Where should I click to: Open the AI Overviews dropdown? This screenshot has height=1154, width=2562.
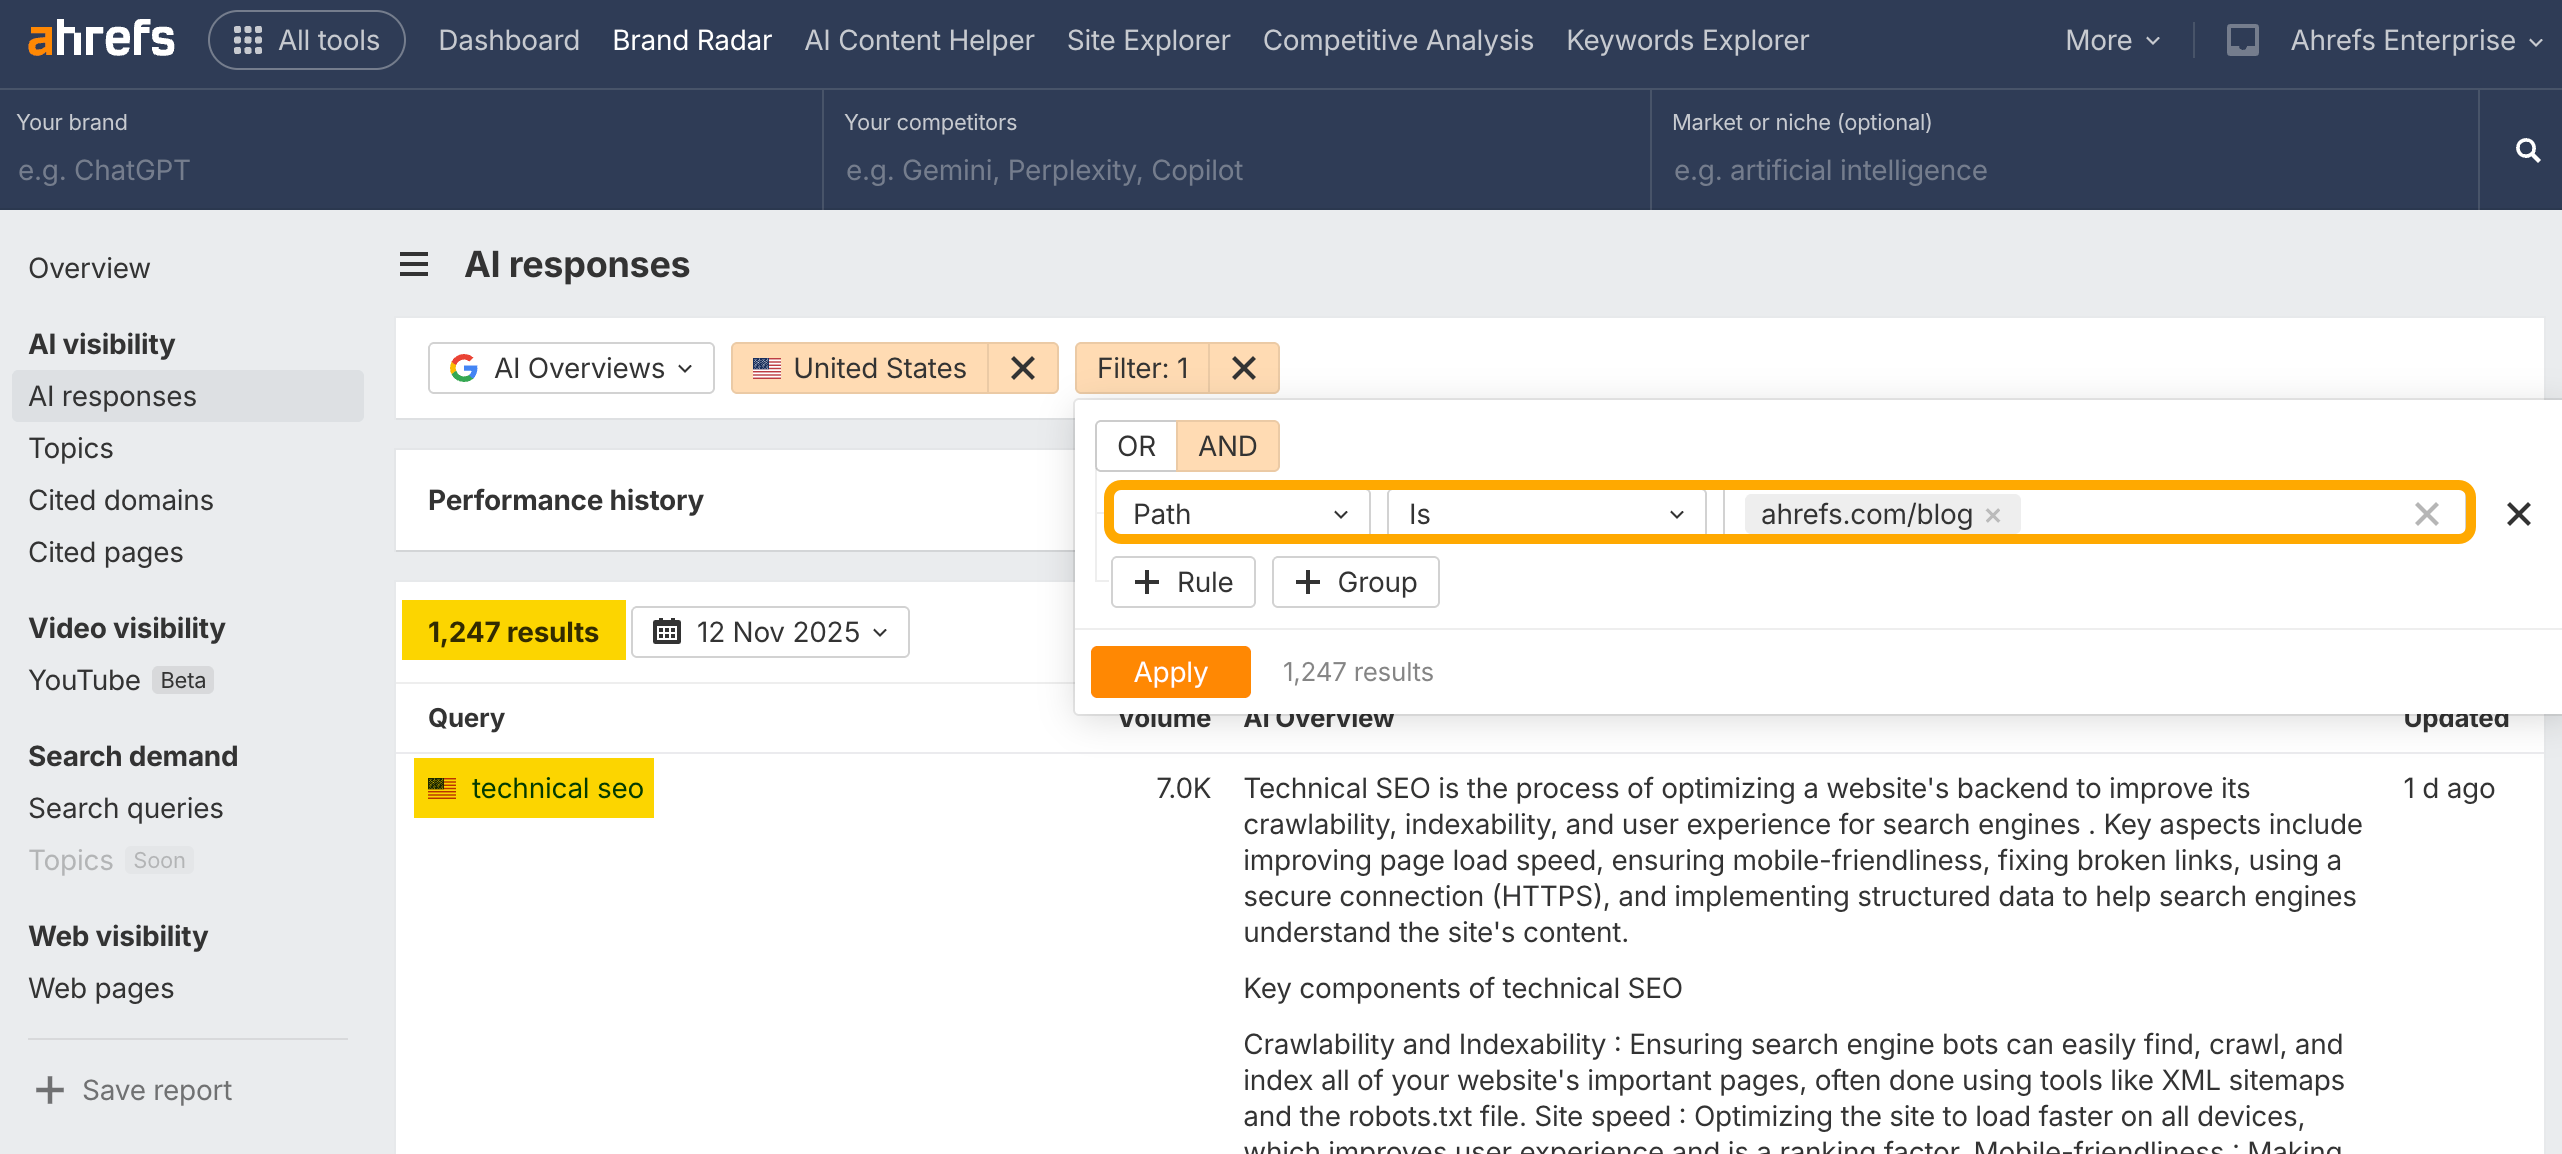[x=571, y=368]
